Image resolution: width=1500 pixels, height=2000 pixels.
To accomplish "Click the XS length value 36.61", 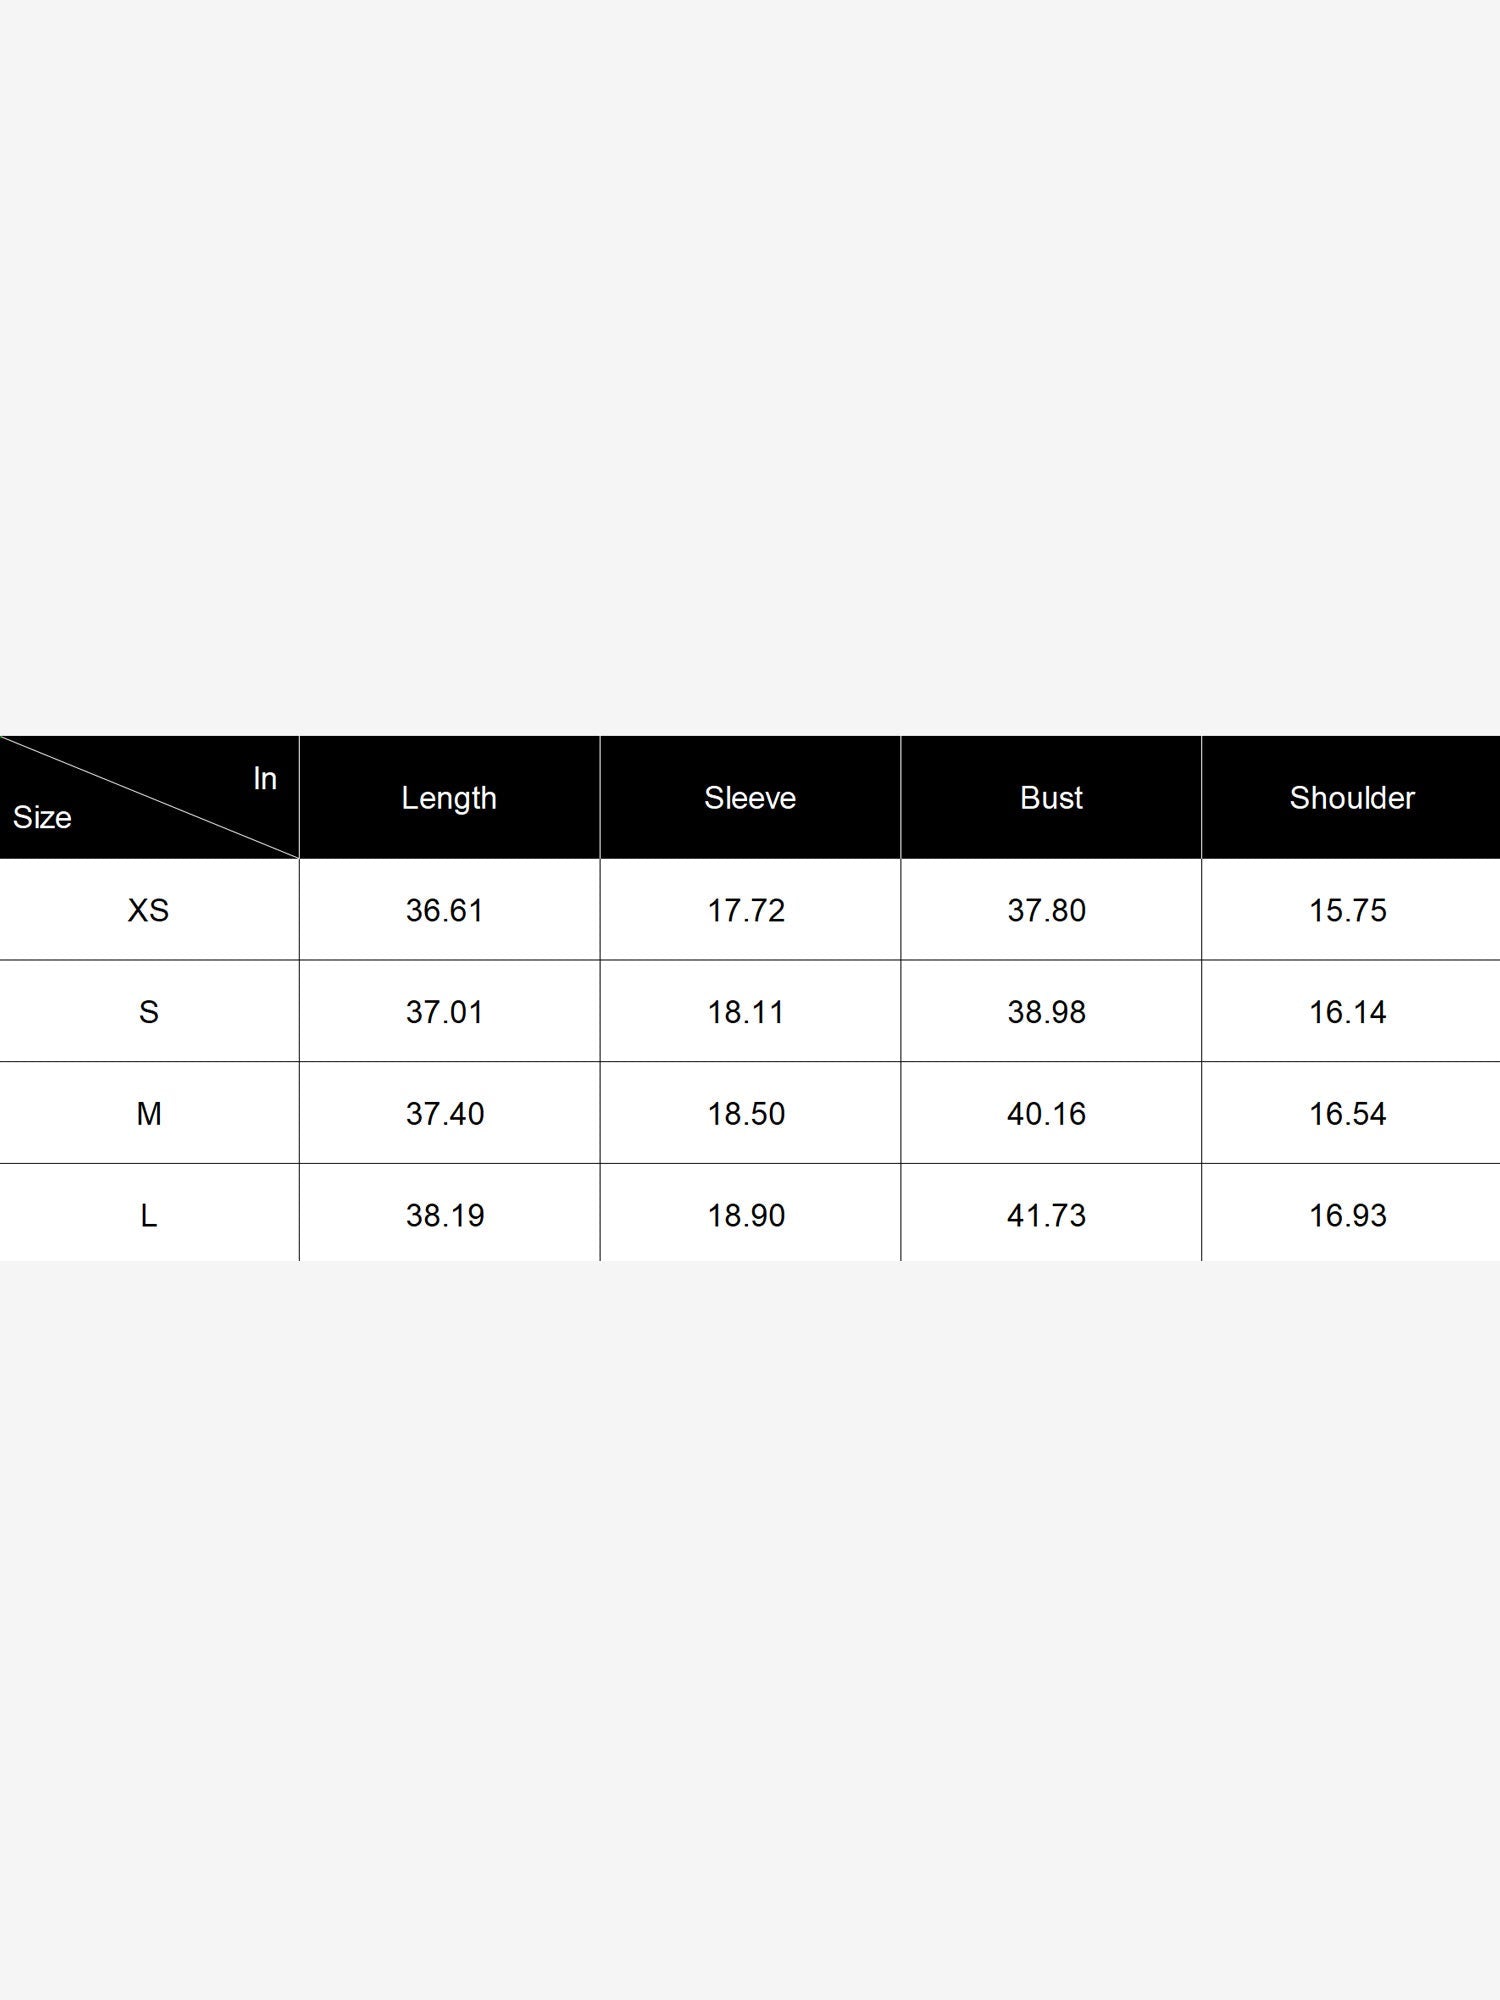I will [445, 910].
